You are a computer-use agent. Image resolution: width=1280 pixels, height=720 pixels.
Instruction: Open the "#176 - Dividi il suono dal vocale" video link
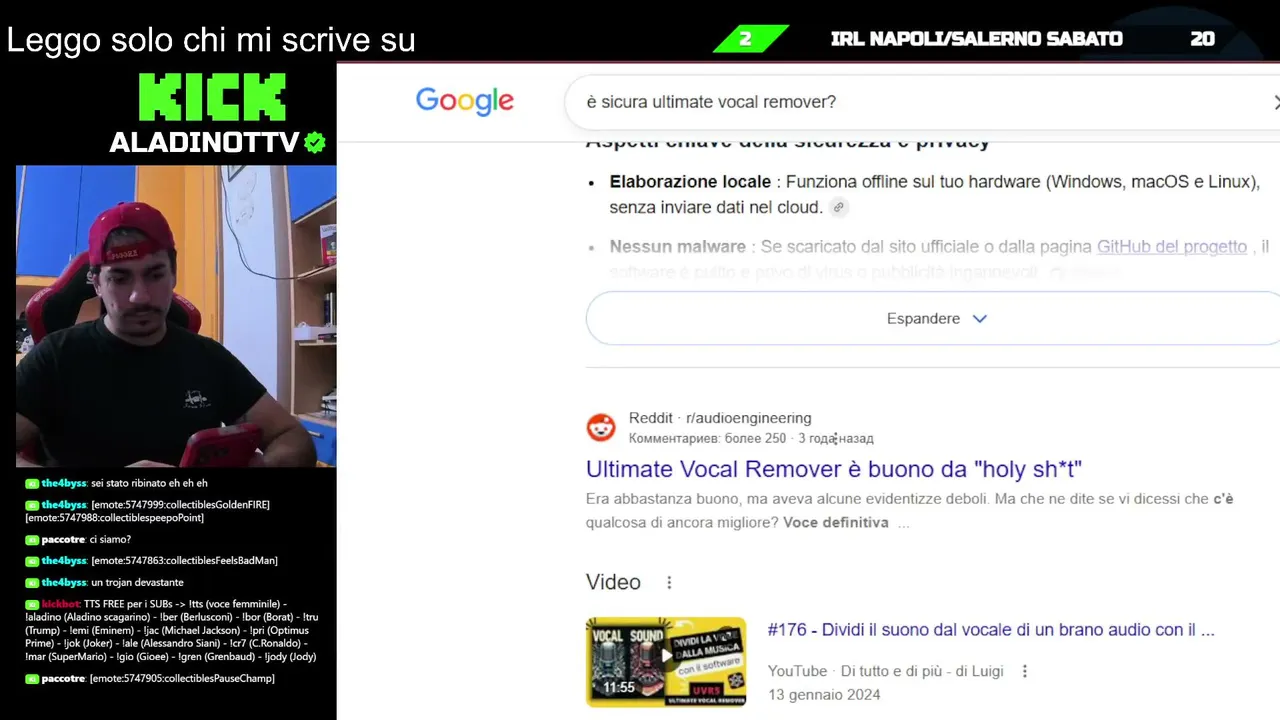click(x=991, y=630)
